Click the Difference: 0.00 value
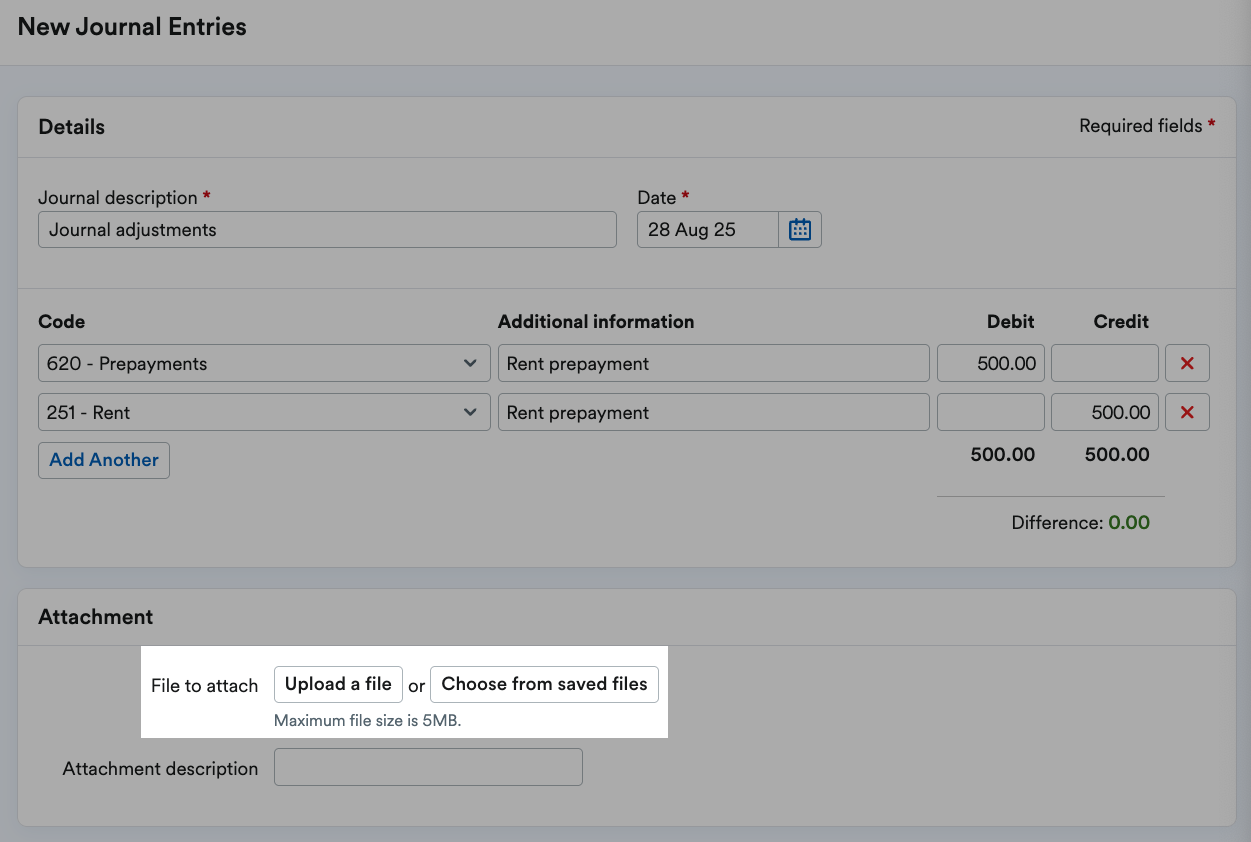The width and height of the screenshot is (1251, 842). pos(1129,522)
